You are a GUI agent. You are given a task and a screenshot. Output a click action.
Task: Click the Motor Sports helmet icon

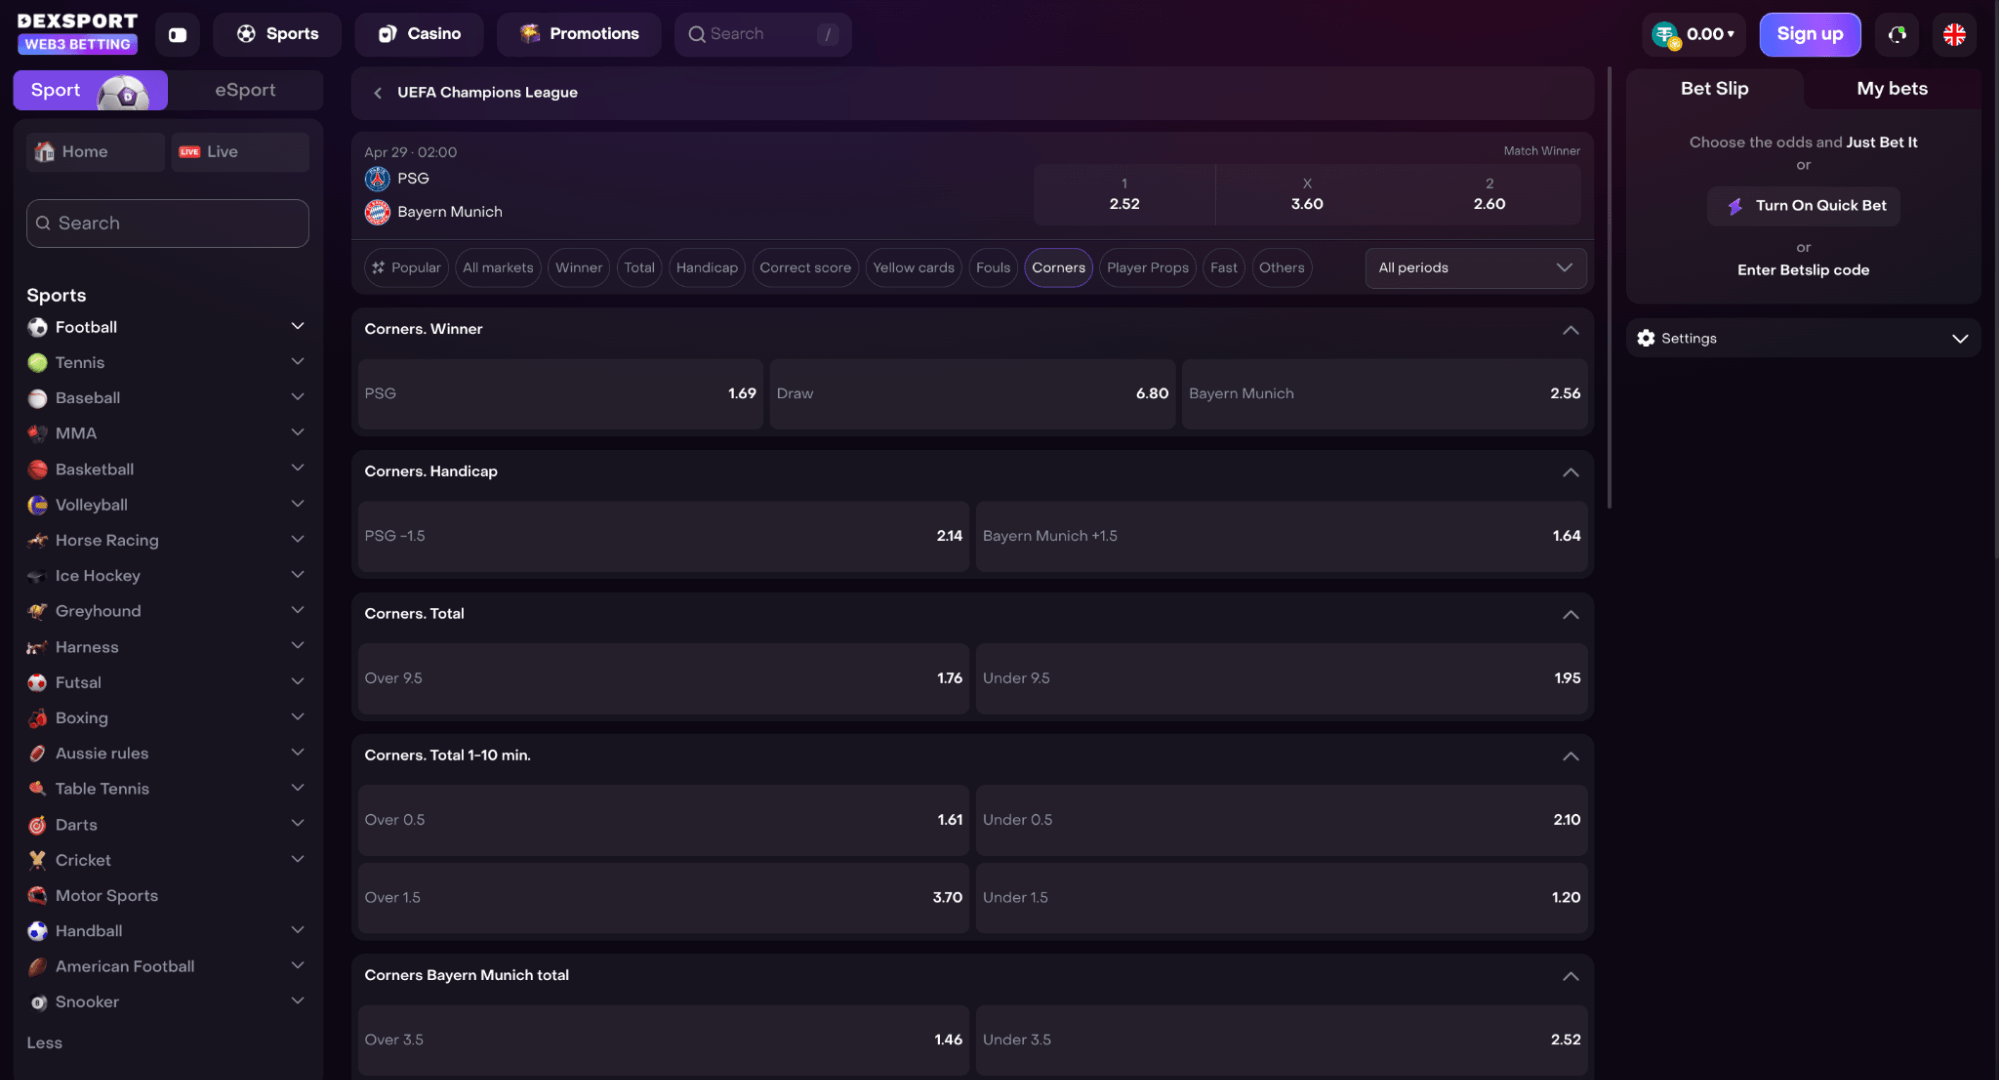pyautogui.click(x=38, y=896)
